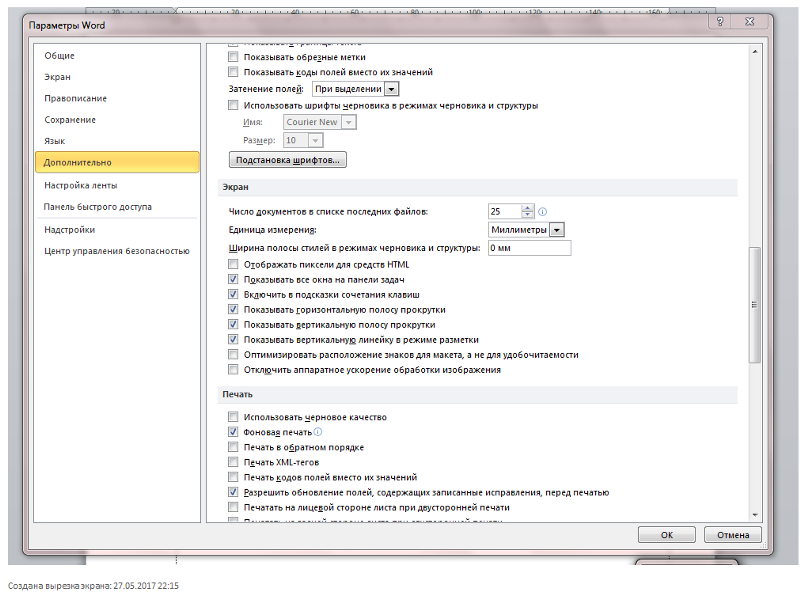
Task: Uncheck Показывать все окна на панели задач
Action: pos(233,279)
